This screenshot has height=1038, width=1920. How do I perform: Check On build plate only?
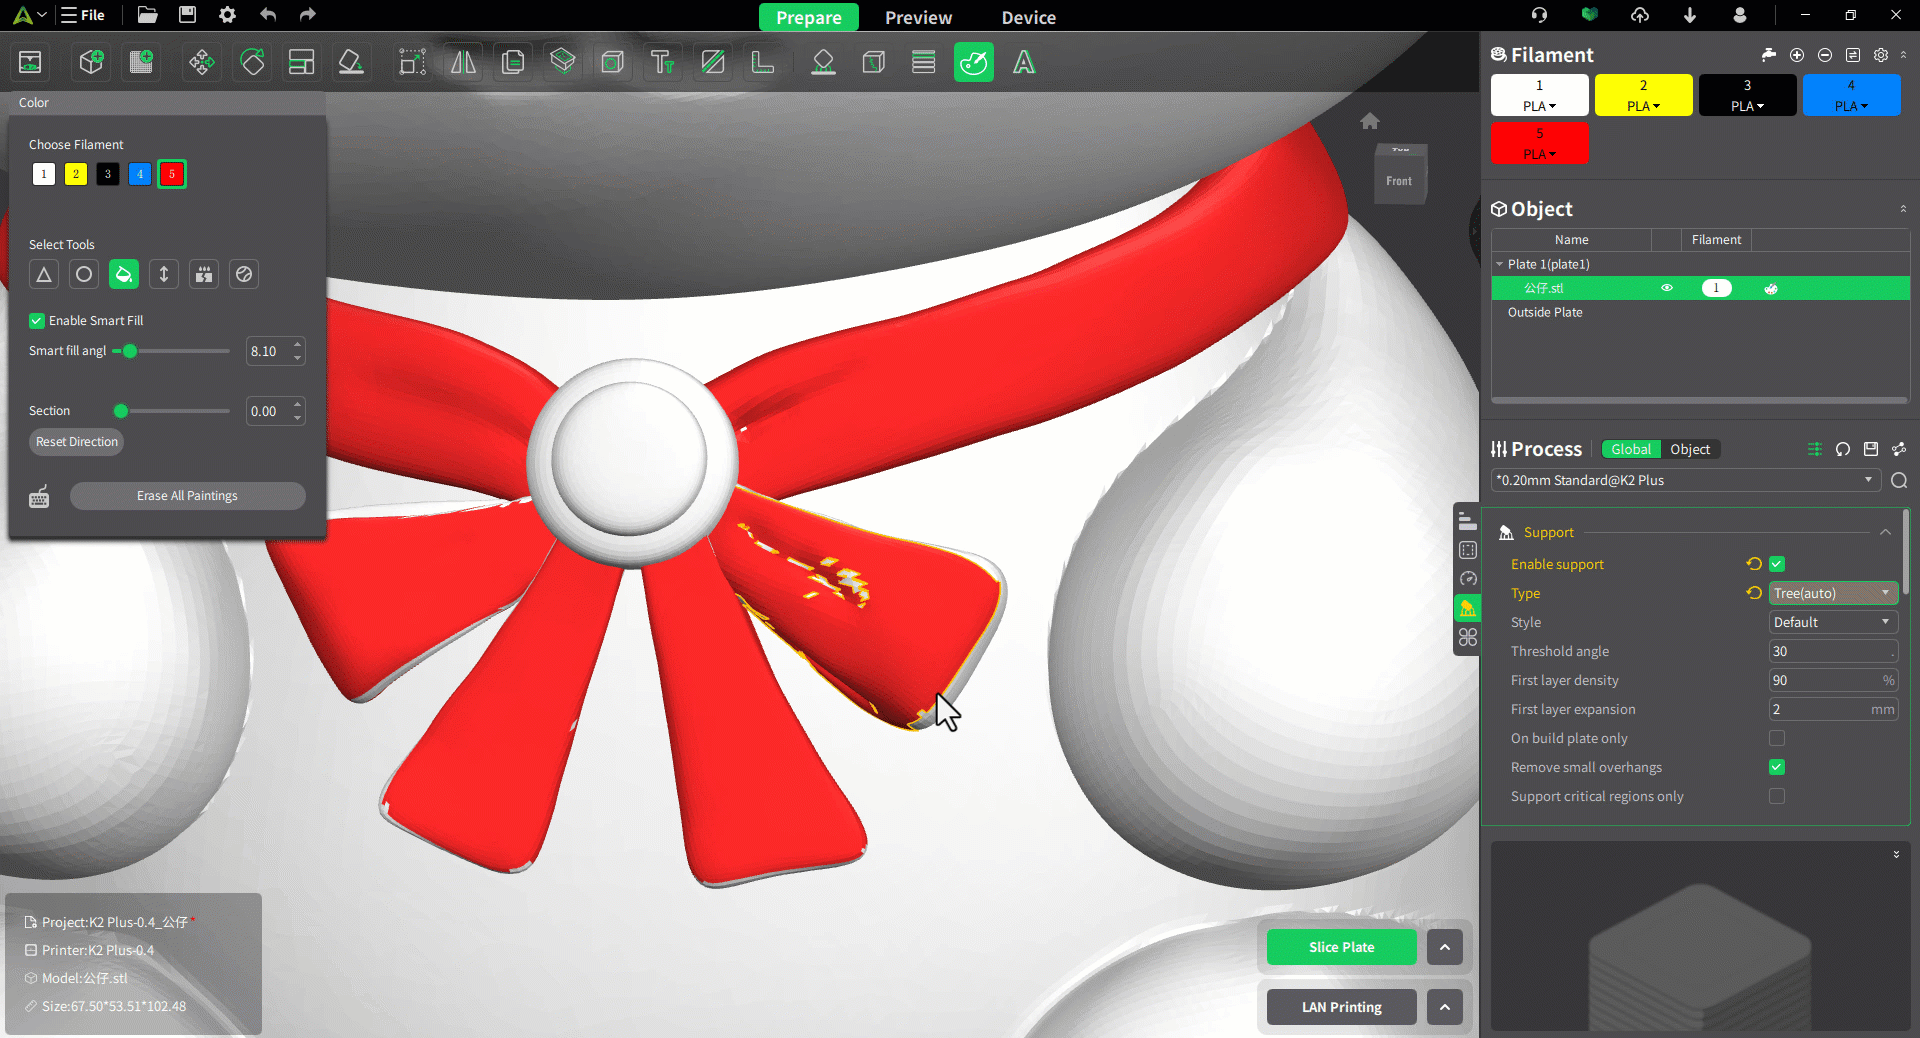click(1777, 738)
